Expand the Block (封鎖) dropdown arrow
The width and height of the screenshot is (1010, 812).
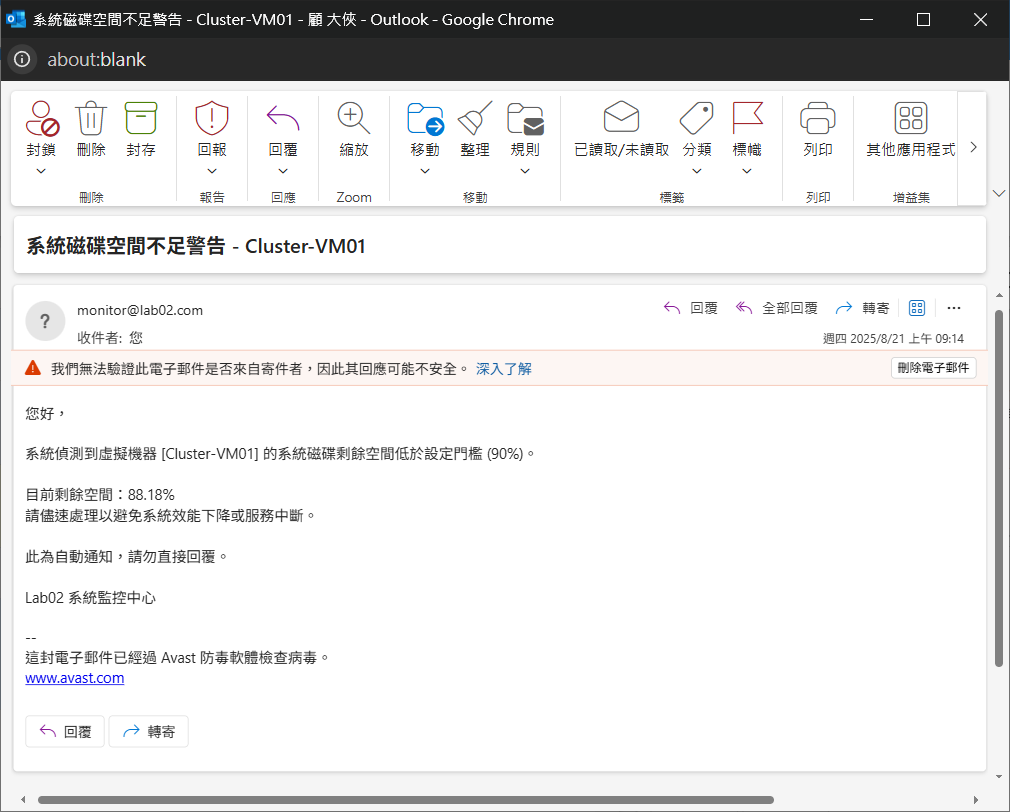pos(42,171)
